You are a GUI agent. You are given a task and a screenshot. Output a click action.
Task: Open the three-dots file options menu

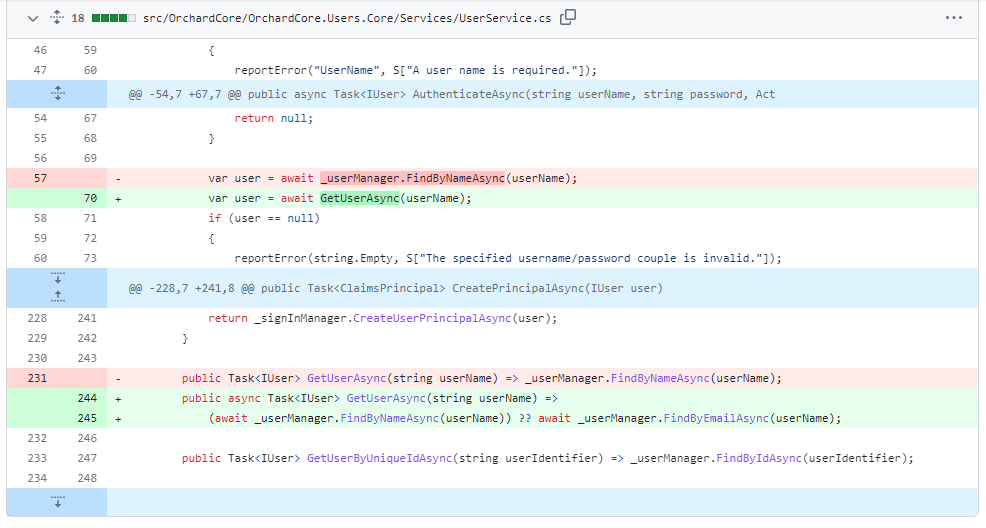(x=953, y=18)
